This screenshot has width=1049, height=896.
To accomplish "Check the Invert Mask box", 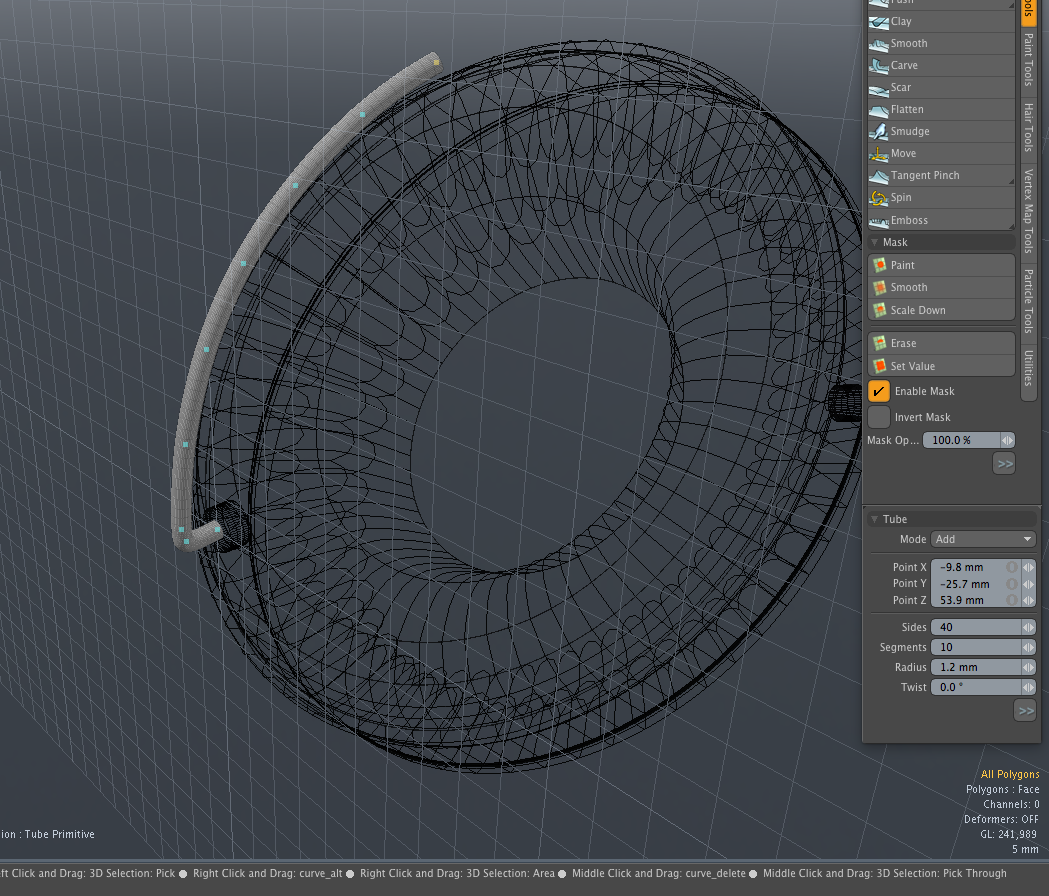I will click(x=878, y=417).
